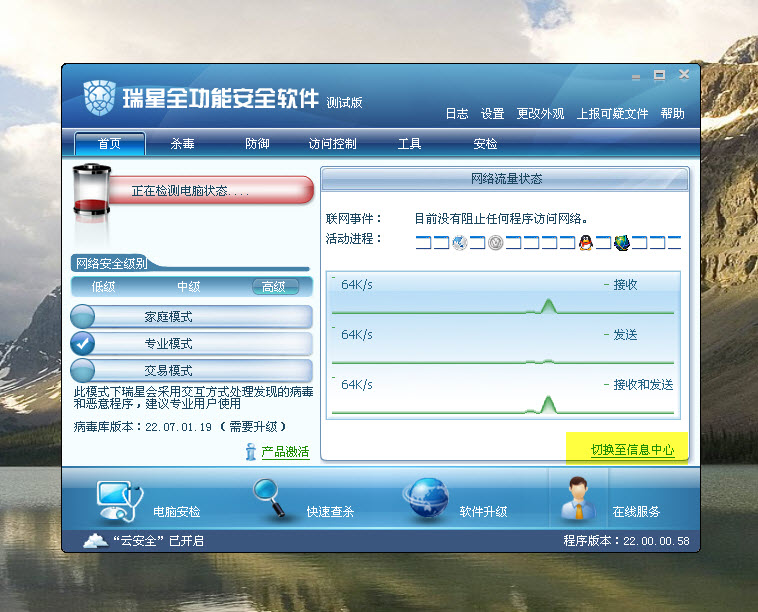
Task: Click the 正在检测电脑状态 status bar
Action: tap(211, 190)
